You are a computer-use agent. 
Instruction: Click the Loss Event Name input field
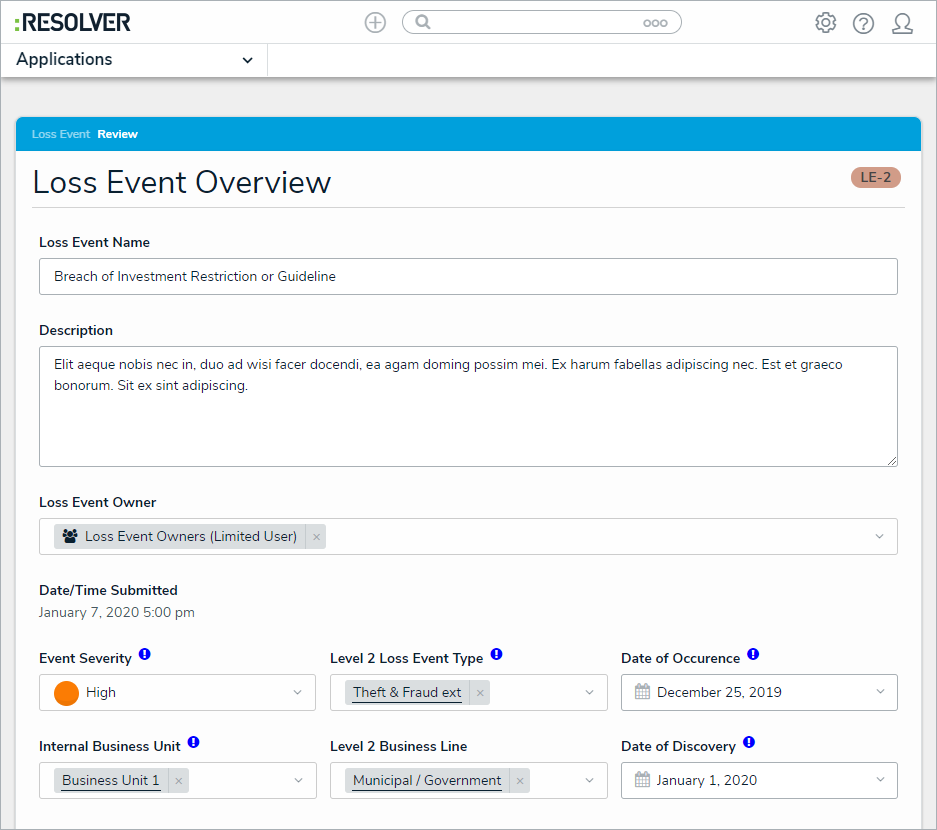click(468, 277)
